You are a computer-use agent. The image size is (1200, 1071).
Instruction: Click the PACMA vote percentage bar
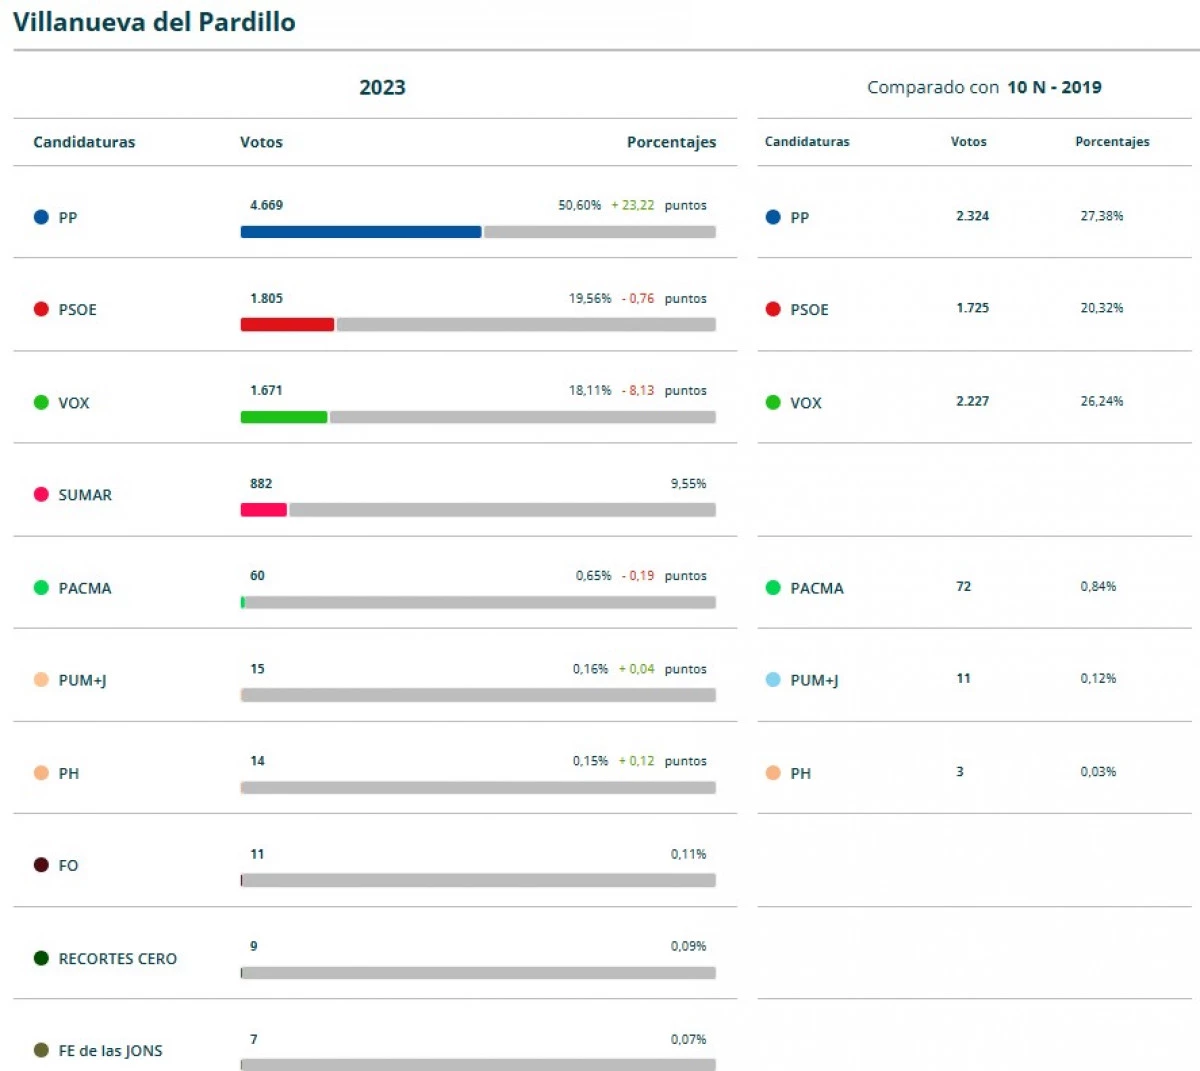(243, 602)
